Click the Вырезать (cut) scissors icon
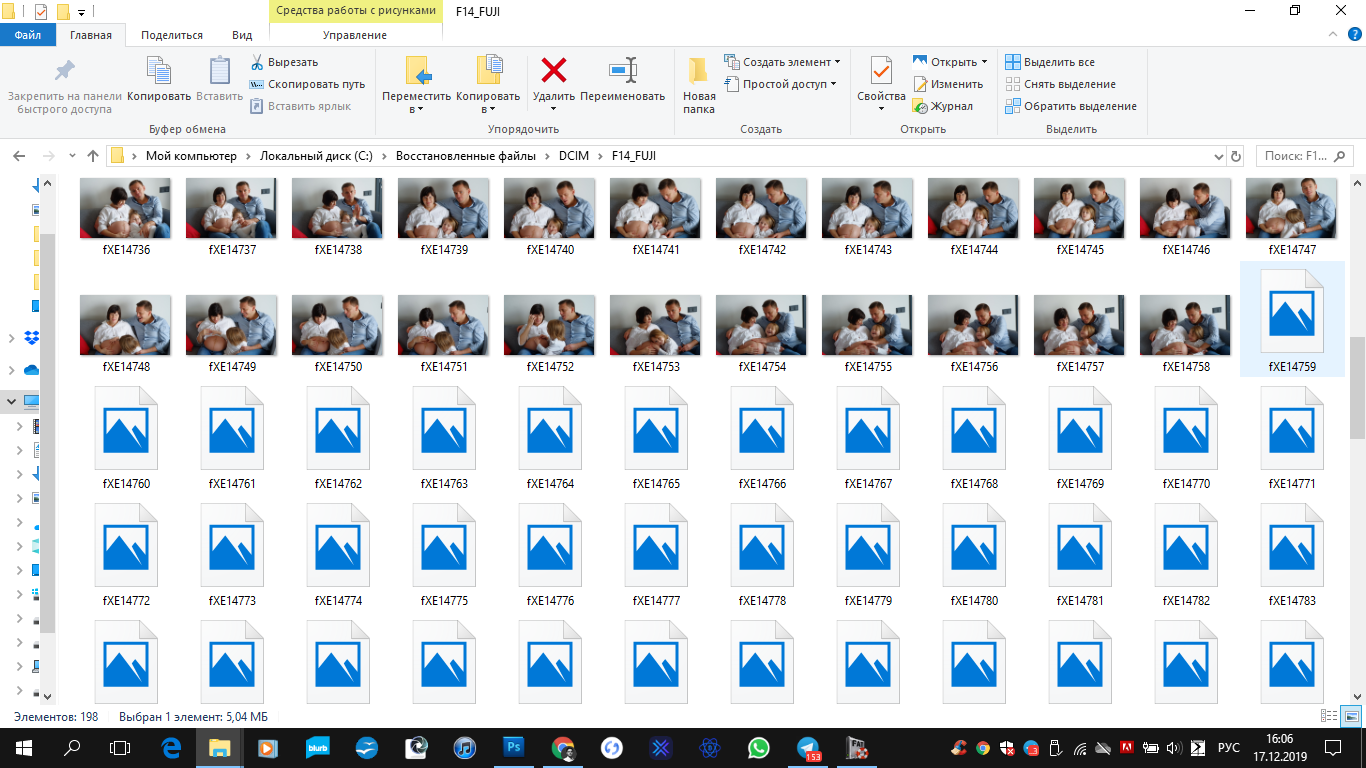Screen dimensions: 1366x768 (x=257, y=62)
